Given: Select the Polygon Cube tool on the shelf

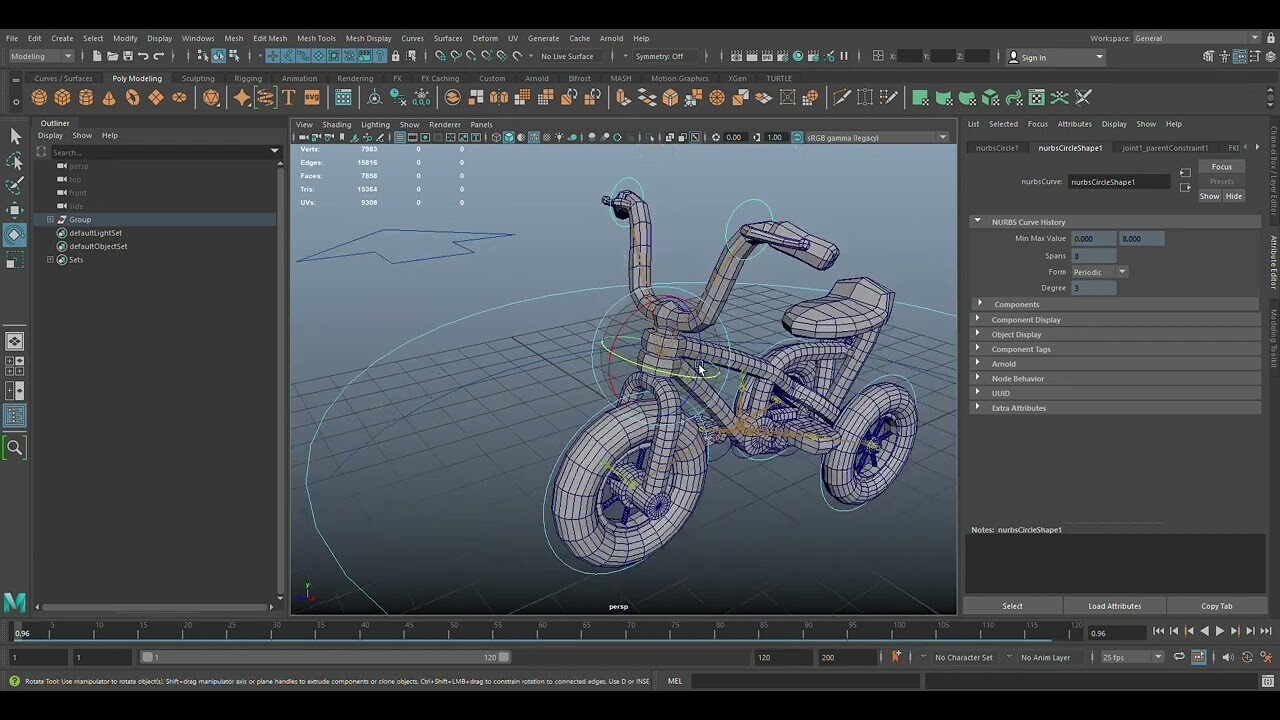Looking at the screenshot, I should (x=61, y=97).
